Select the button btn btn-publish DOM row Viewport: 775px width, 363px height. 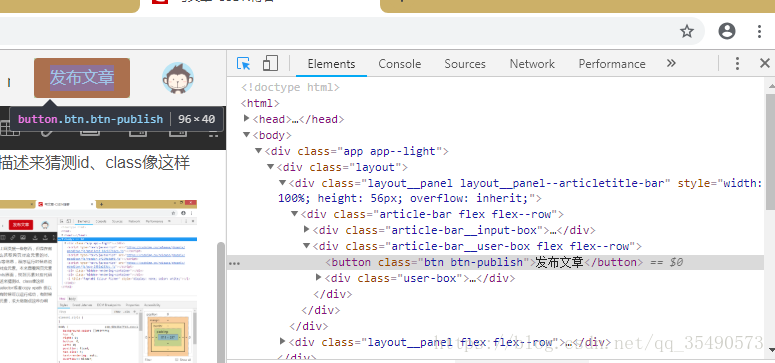[x=496, y=262]
